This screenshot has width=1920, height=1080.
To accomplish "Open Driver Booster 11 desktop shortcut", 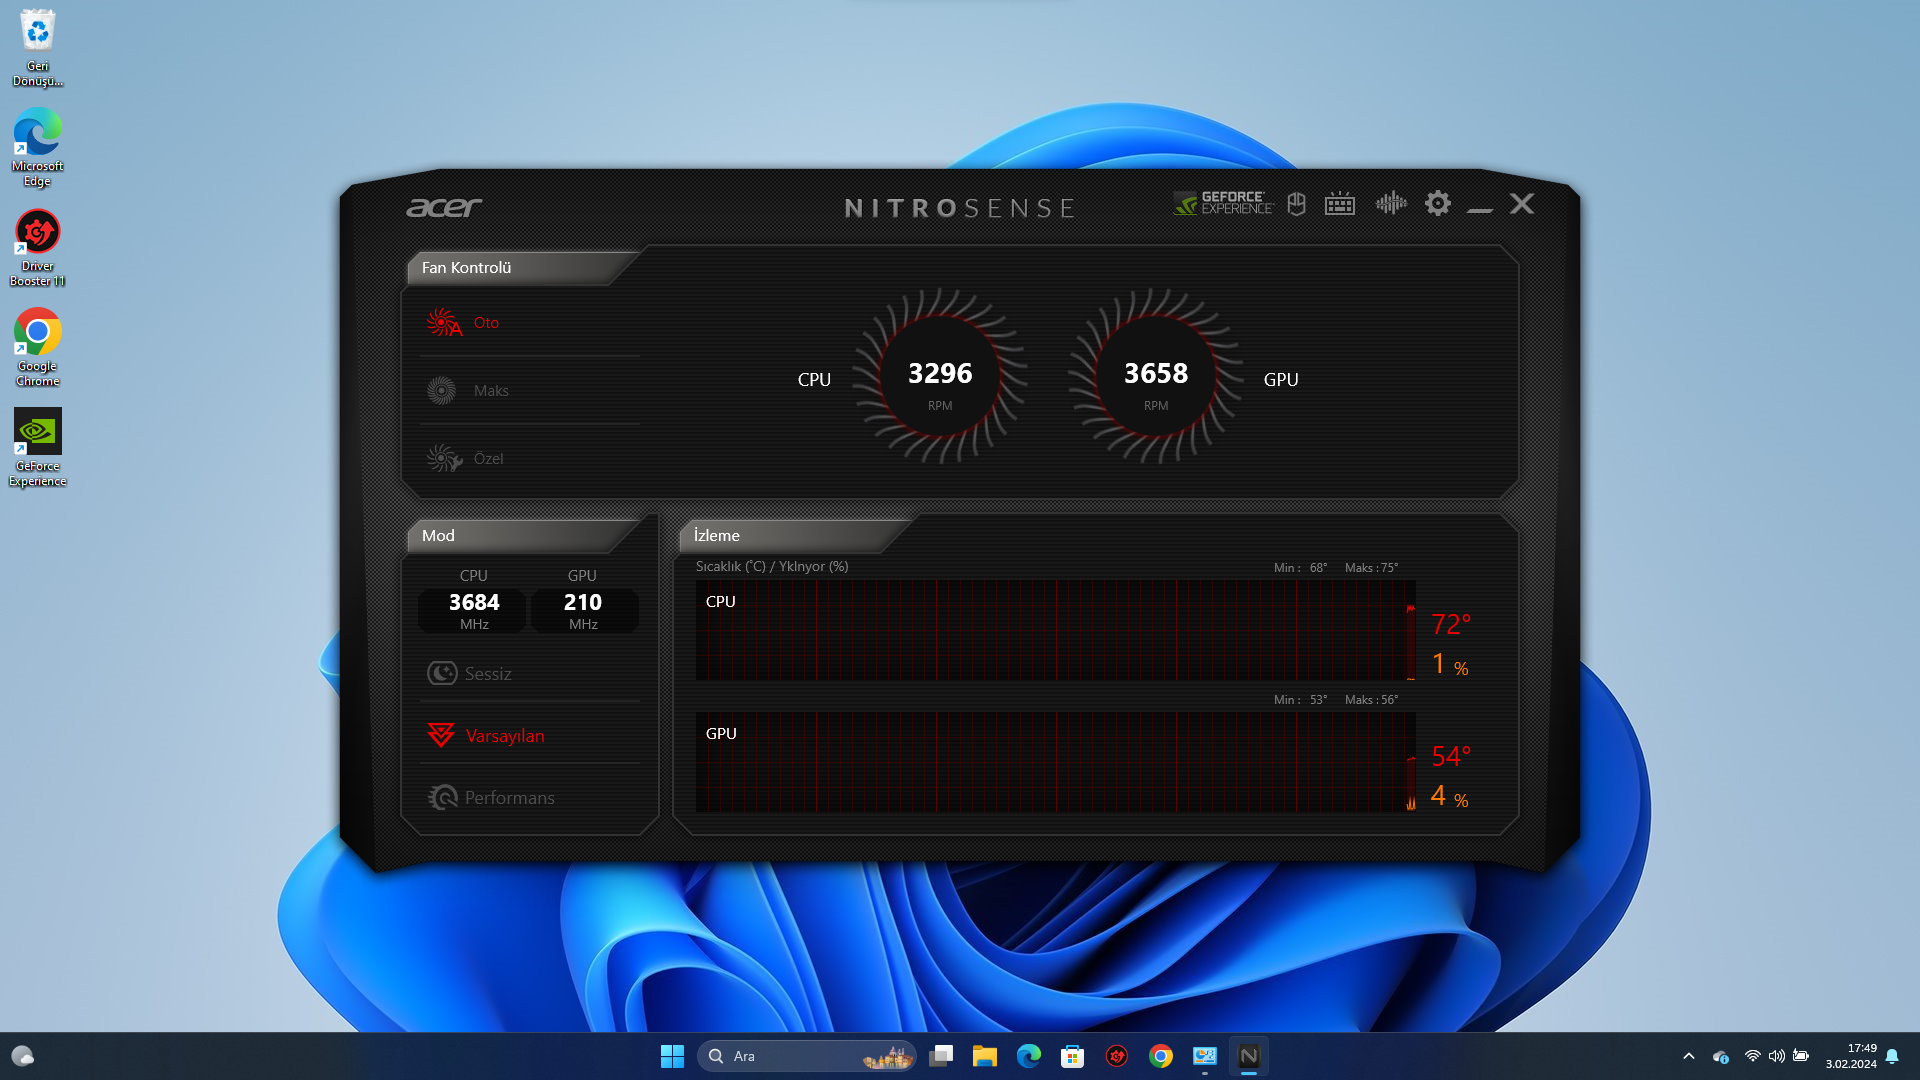I will point(38,248).
